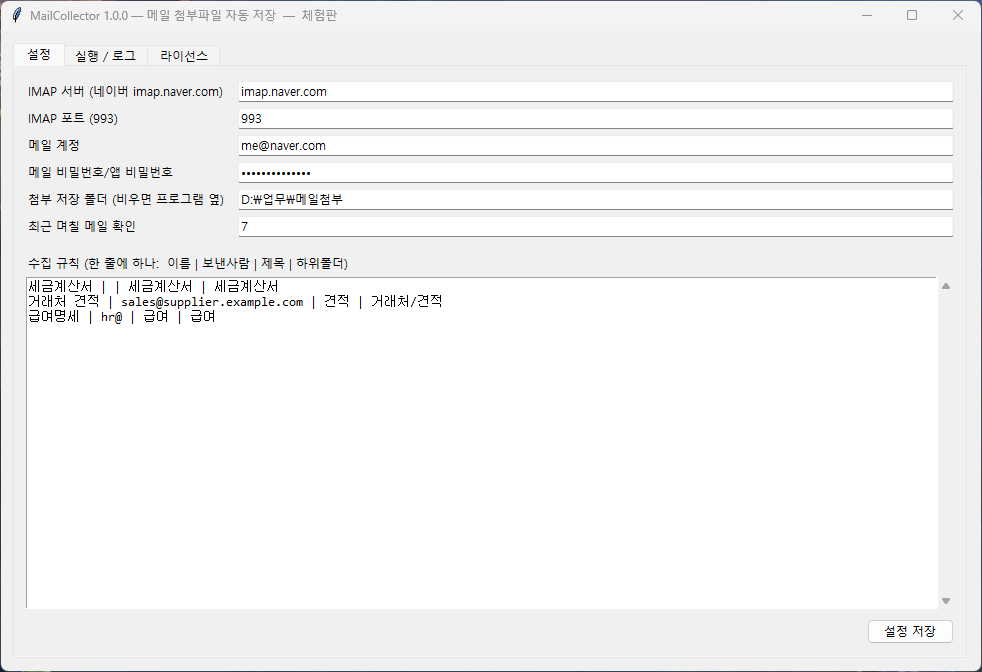Click the masked password input field
Screen dimensions: 982x672
596,172
